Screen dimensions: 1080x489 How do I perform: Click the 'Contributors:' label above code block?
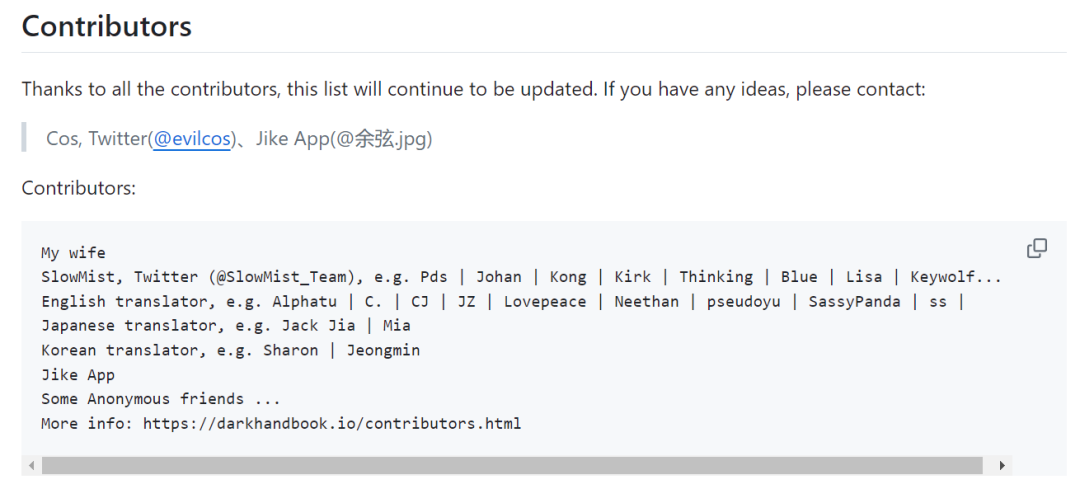pyautogui.click(x=79, y=188)
